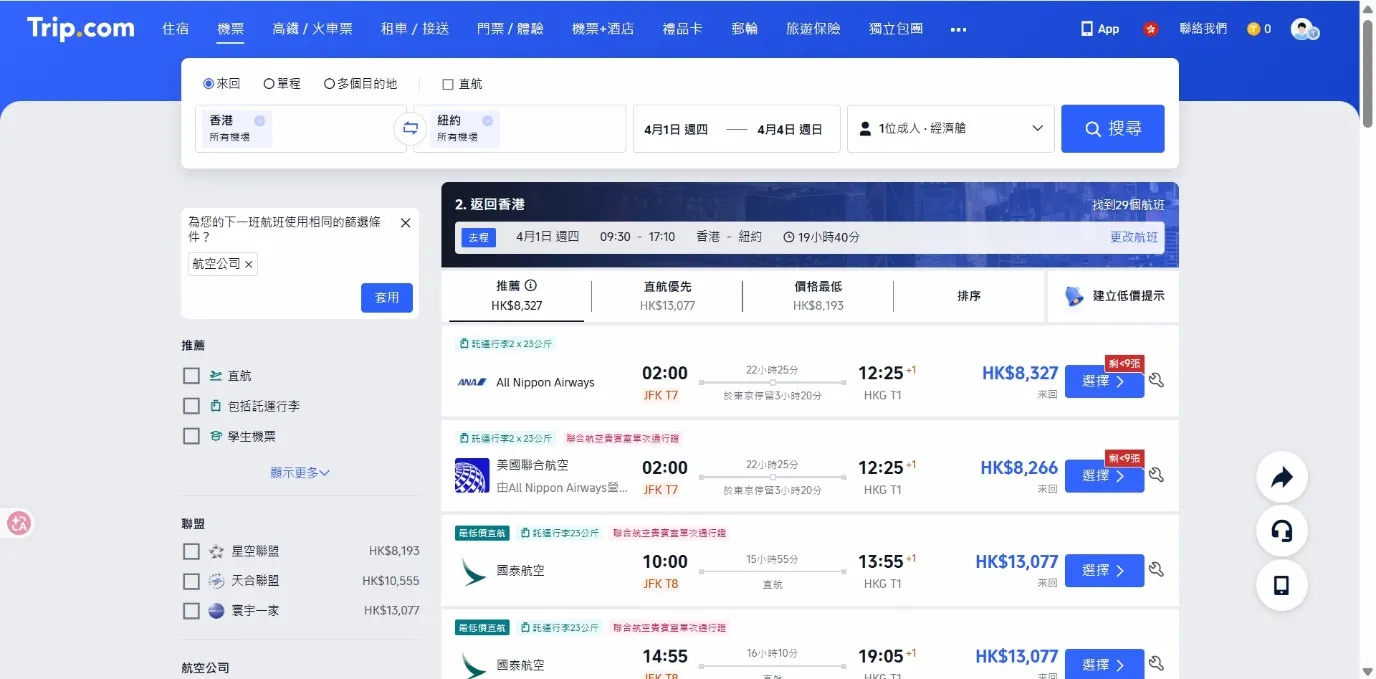Expand 顯示更多 under recommended filters
The image size is (1376, 679).
(x=300, y=472)
